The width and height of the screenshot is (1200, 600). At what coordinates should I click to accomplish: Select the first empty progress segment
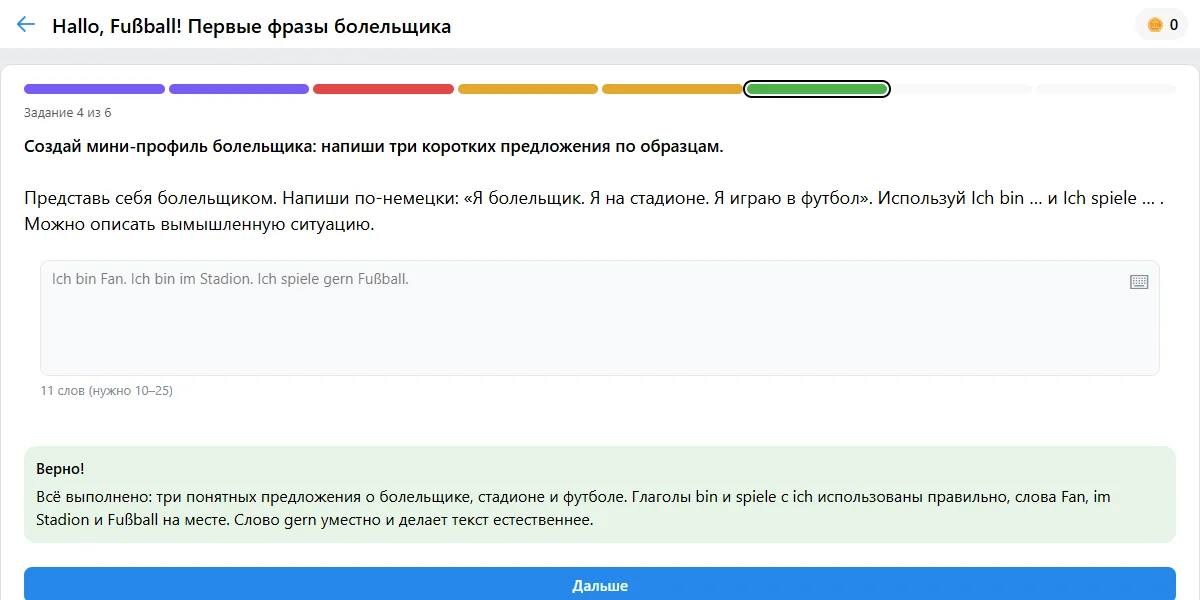[961, 89]
